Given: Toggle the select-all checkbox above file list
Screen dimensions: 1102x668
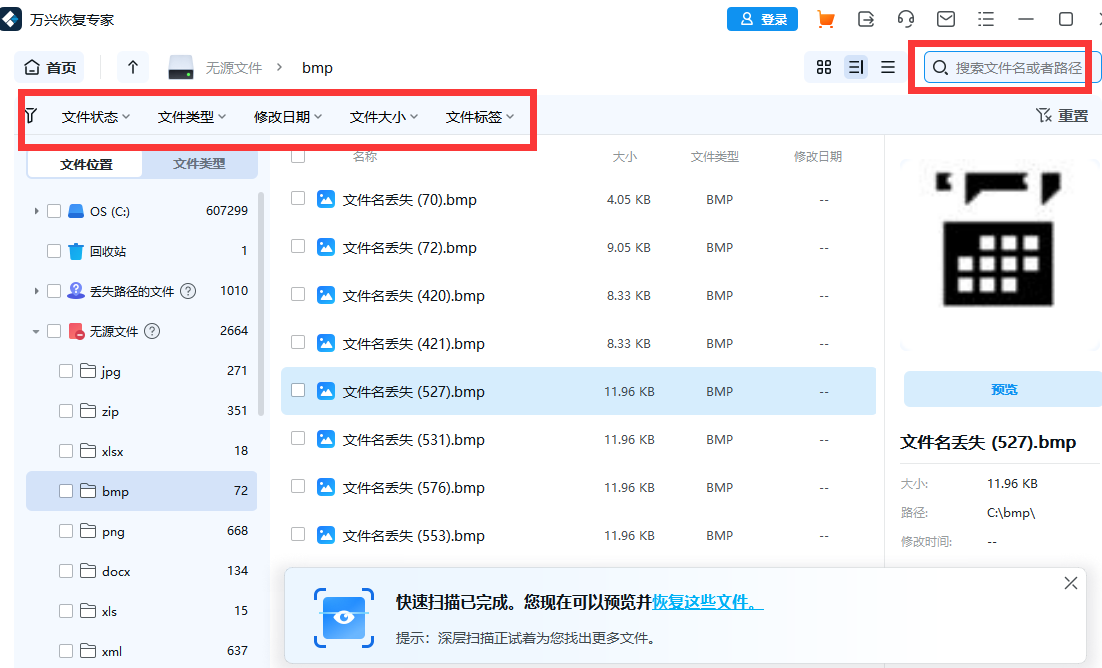Looking at the screenshot, I should (297, 156).
